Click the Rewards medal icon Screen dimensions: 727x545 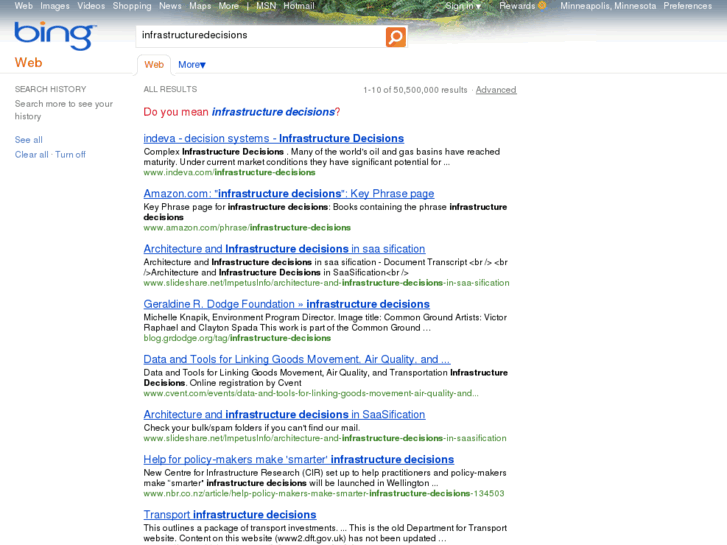point(542,6)
